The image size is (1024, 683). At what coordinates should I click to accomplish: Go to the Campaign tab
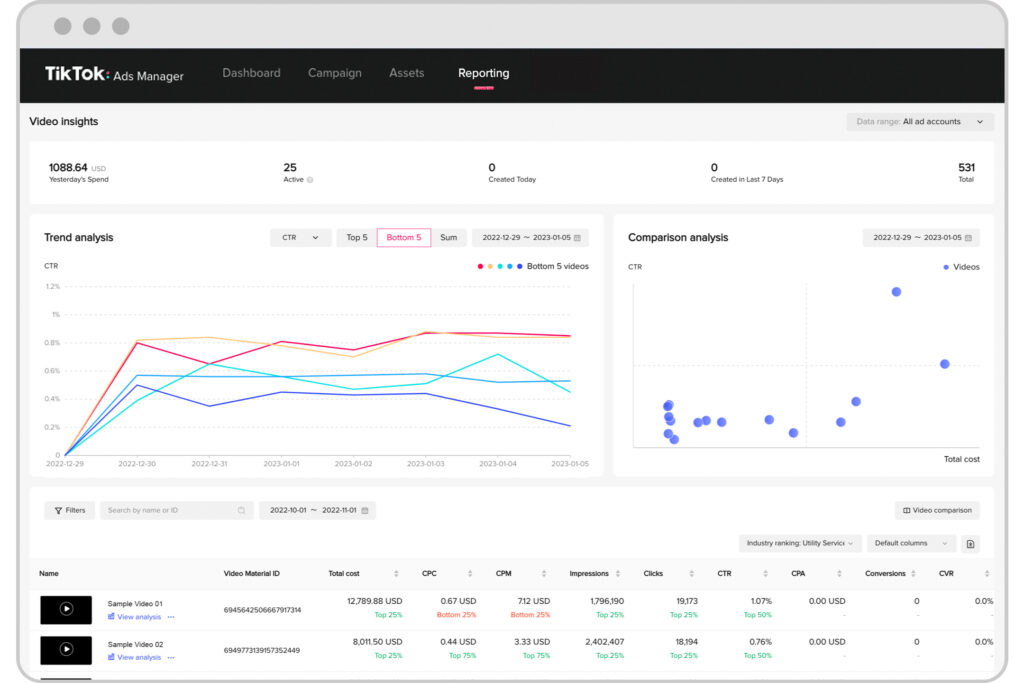click(x=335, y=73)
